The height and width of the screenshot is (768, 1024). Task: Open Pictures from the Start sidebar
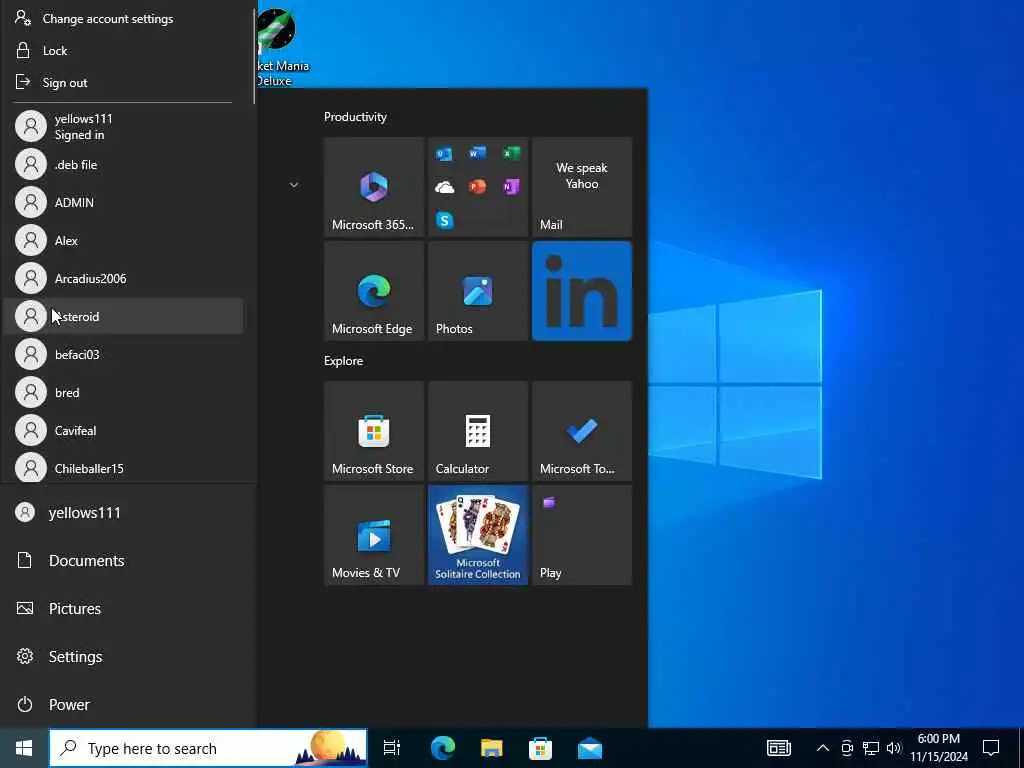point(128,609)
